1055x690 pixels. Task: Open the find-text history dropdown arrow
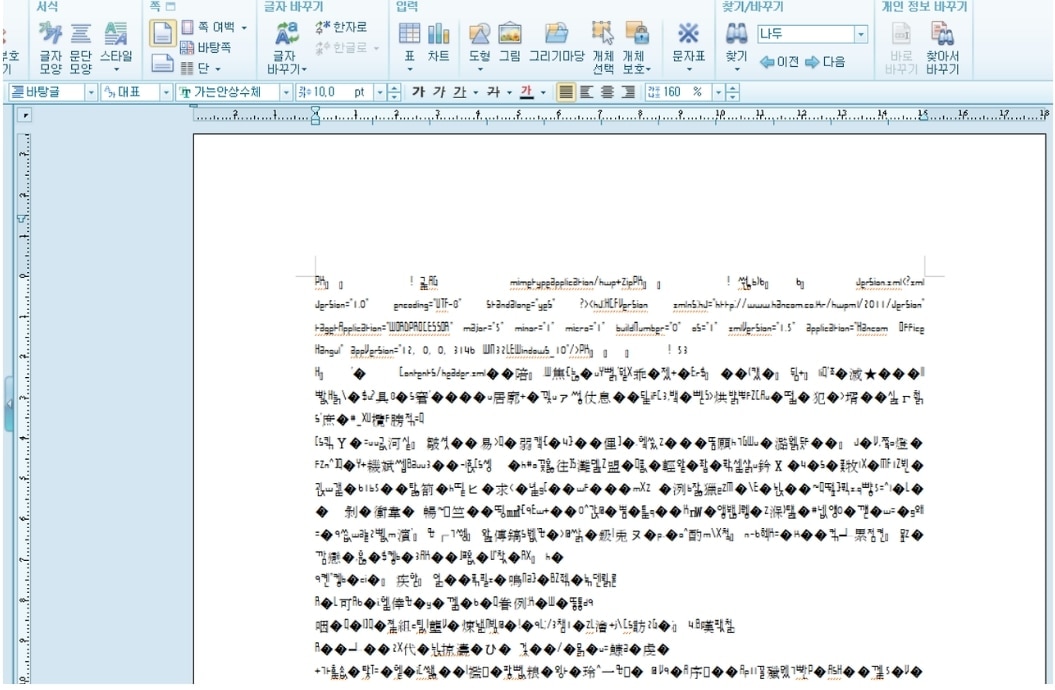pos(861,34)
